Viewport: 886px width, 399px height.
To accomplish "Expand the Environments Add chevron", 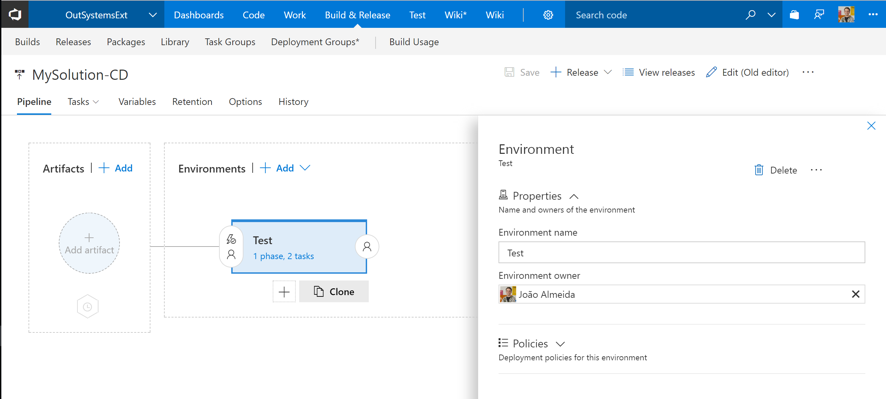I will coord(305,168).
